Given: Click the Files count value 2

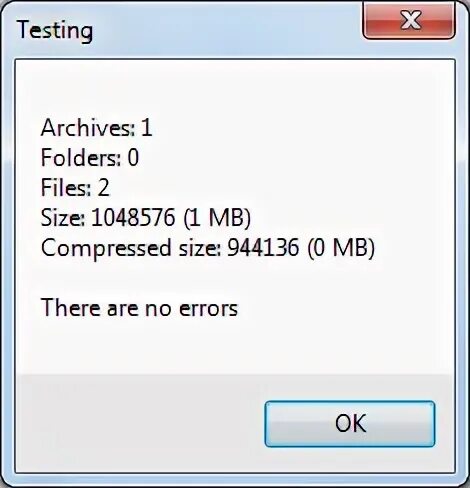Looking at the screenshot, I should [104, 187].
